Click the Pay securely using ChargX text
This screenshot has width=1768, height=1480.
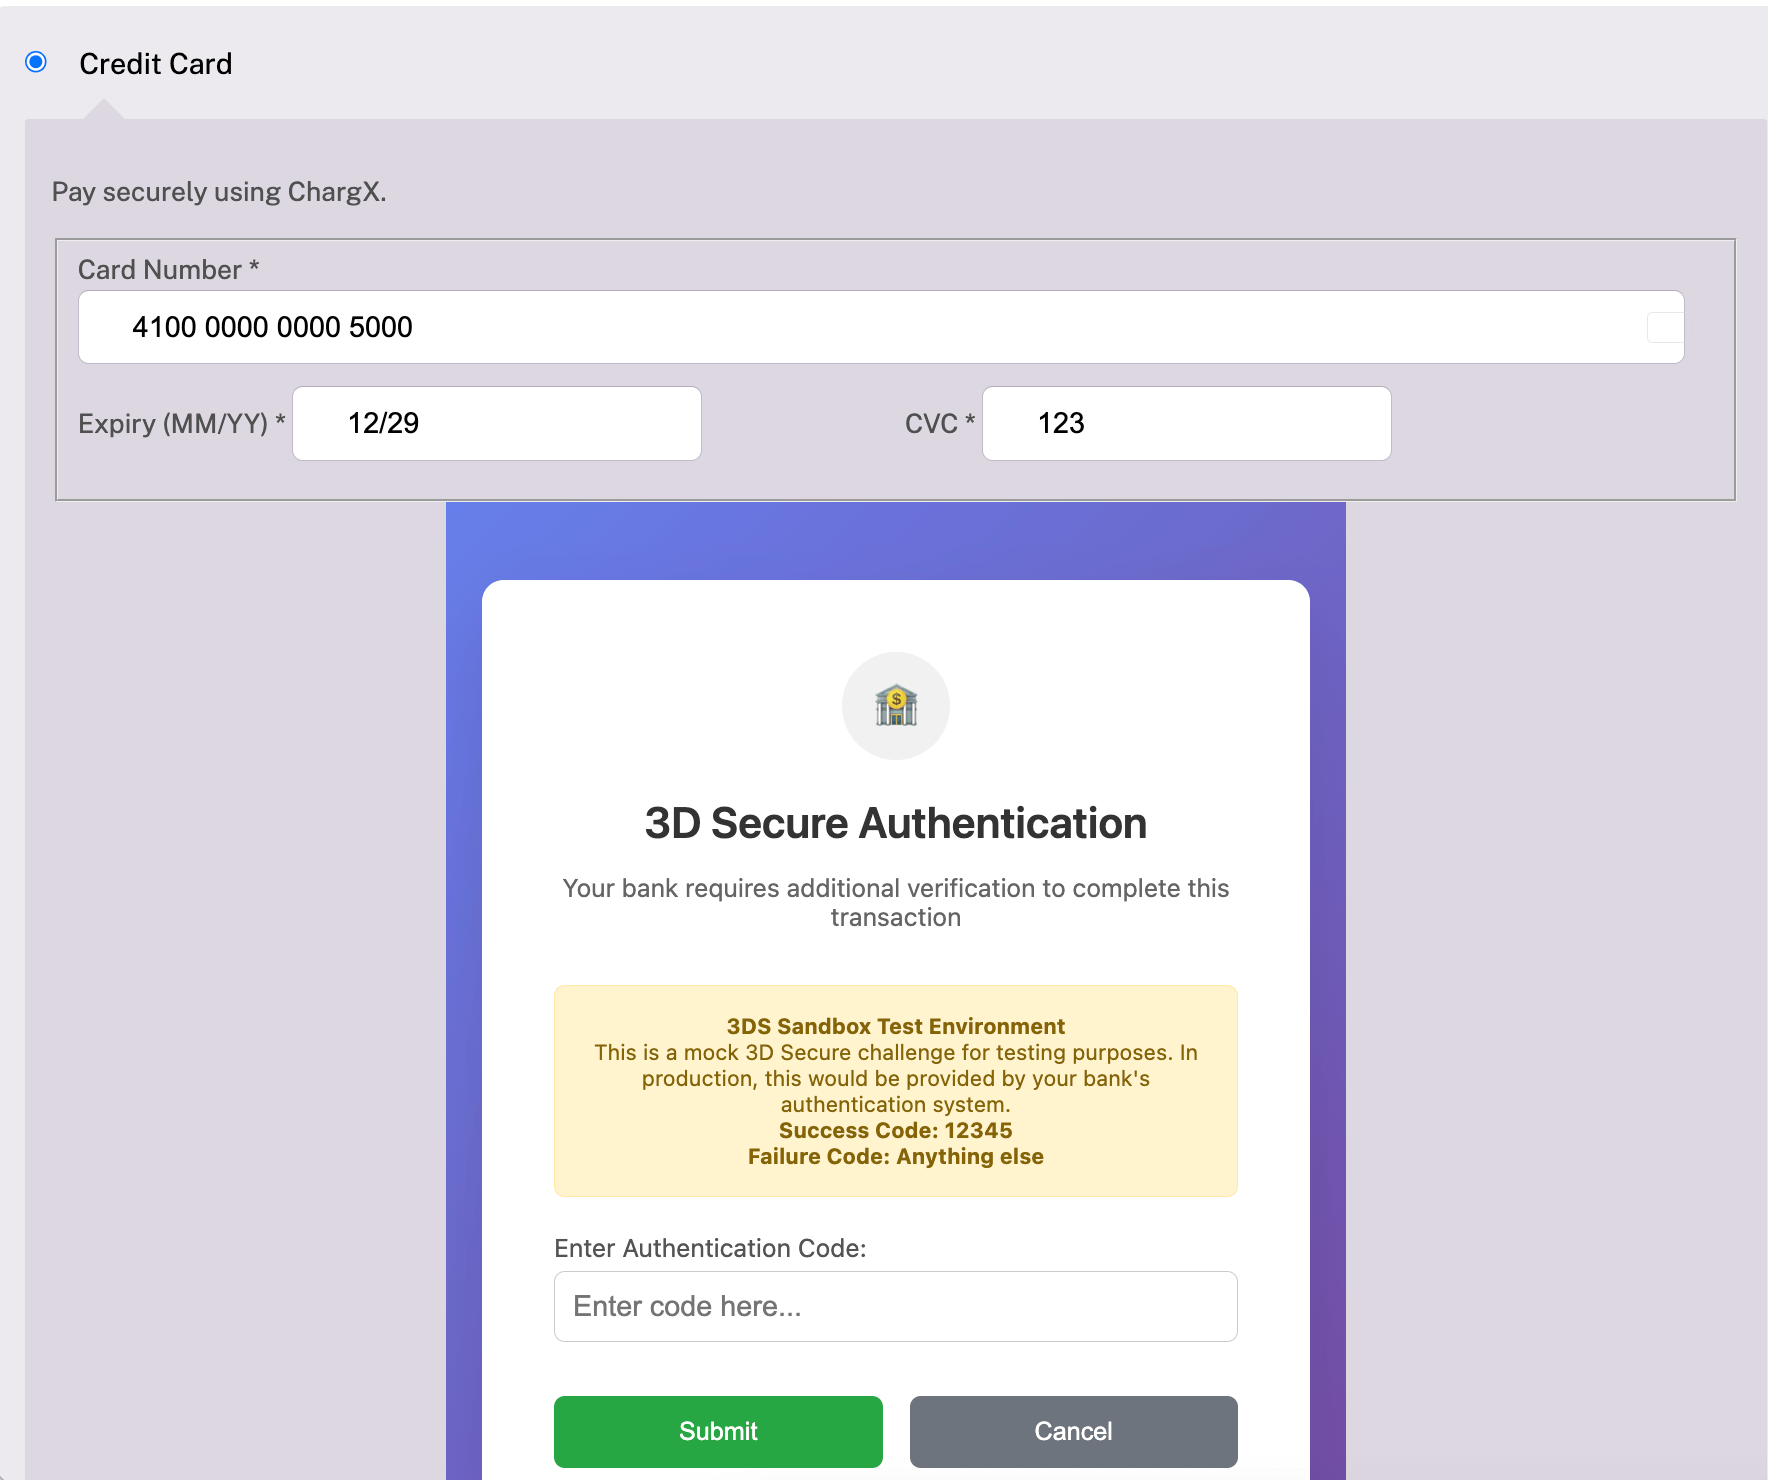pyautogui.click(x=220, y=191)
